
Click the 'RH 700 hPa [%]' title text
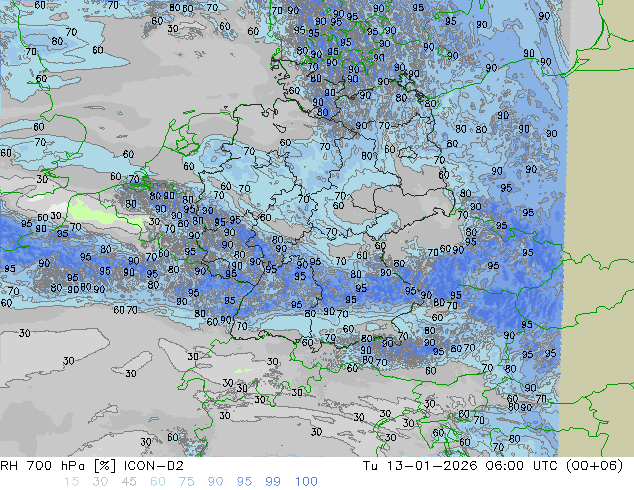(x=58, y=466)
